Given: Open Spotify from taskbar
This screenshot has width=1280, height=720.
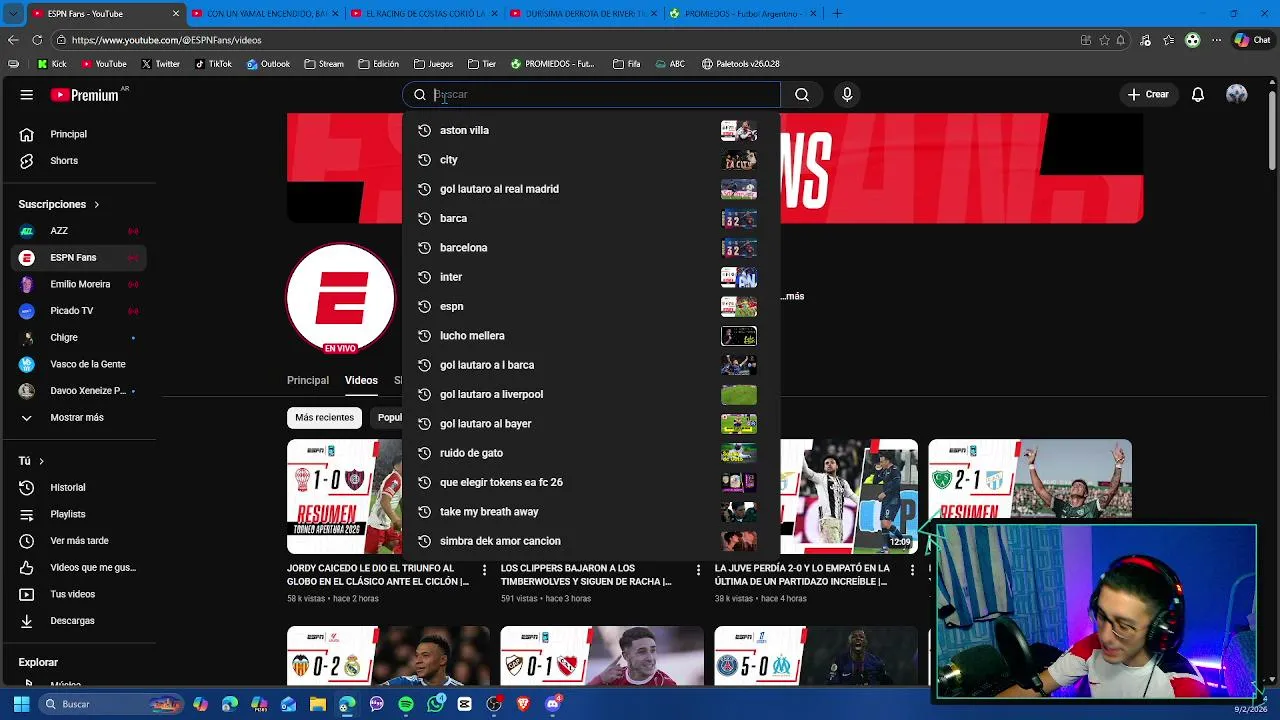Looking at the screenshot, I should [x=406, y=705].
